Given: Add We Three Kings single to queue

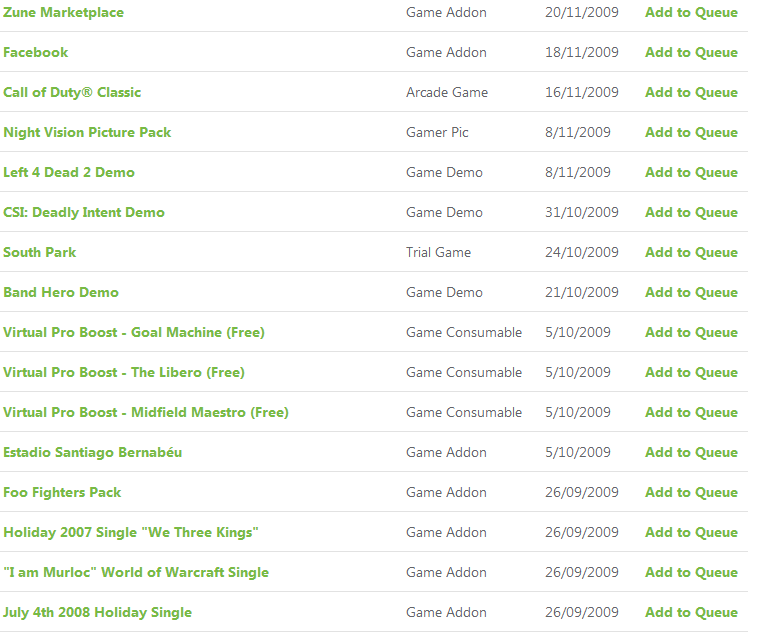Looking at the screenshot, I should 691,532.
